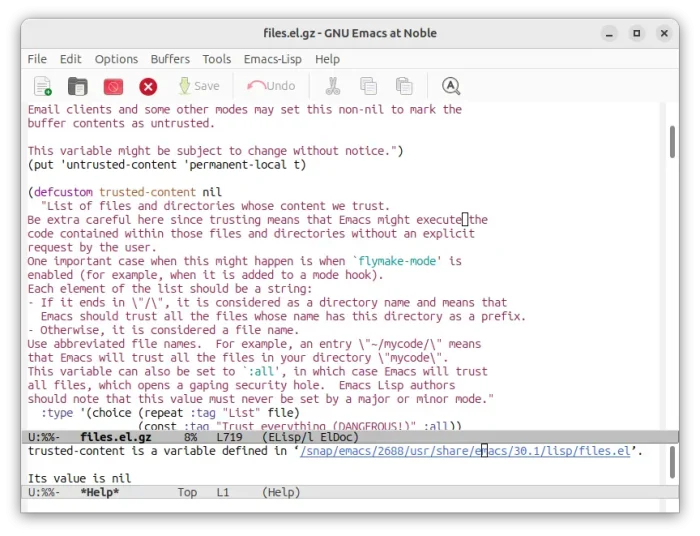The image size is (700, 536).
Task: Click "Its value is nil" in Help buffer
Action: pos(79,478)
